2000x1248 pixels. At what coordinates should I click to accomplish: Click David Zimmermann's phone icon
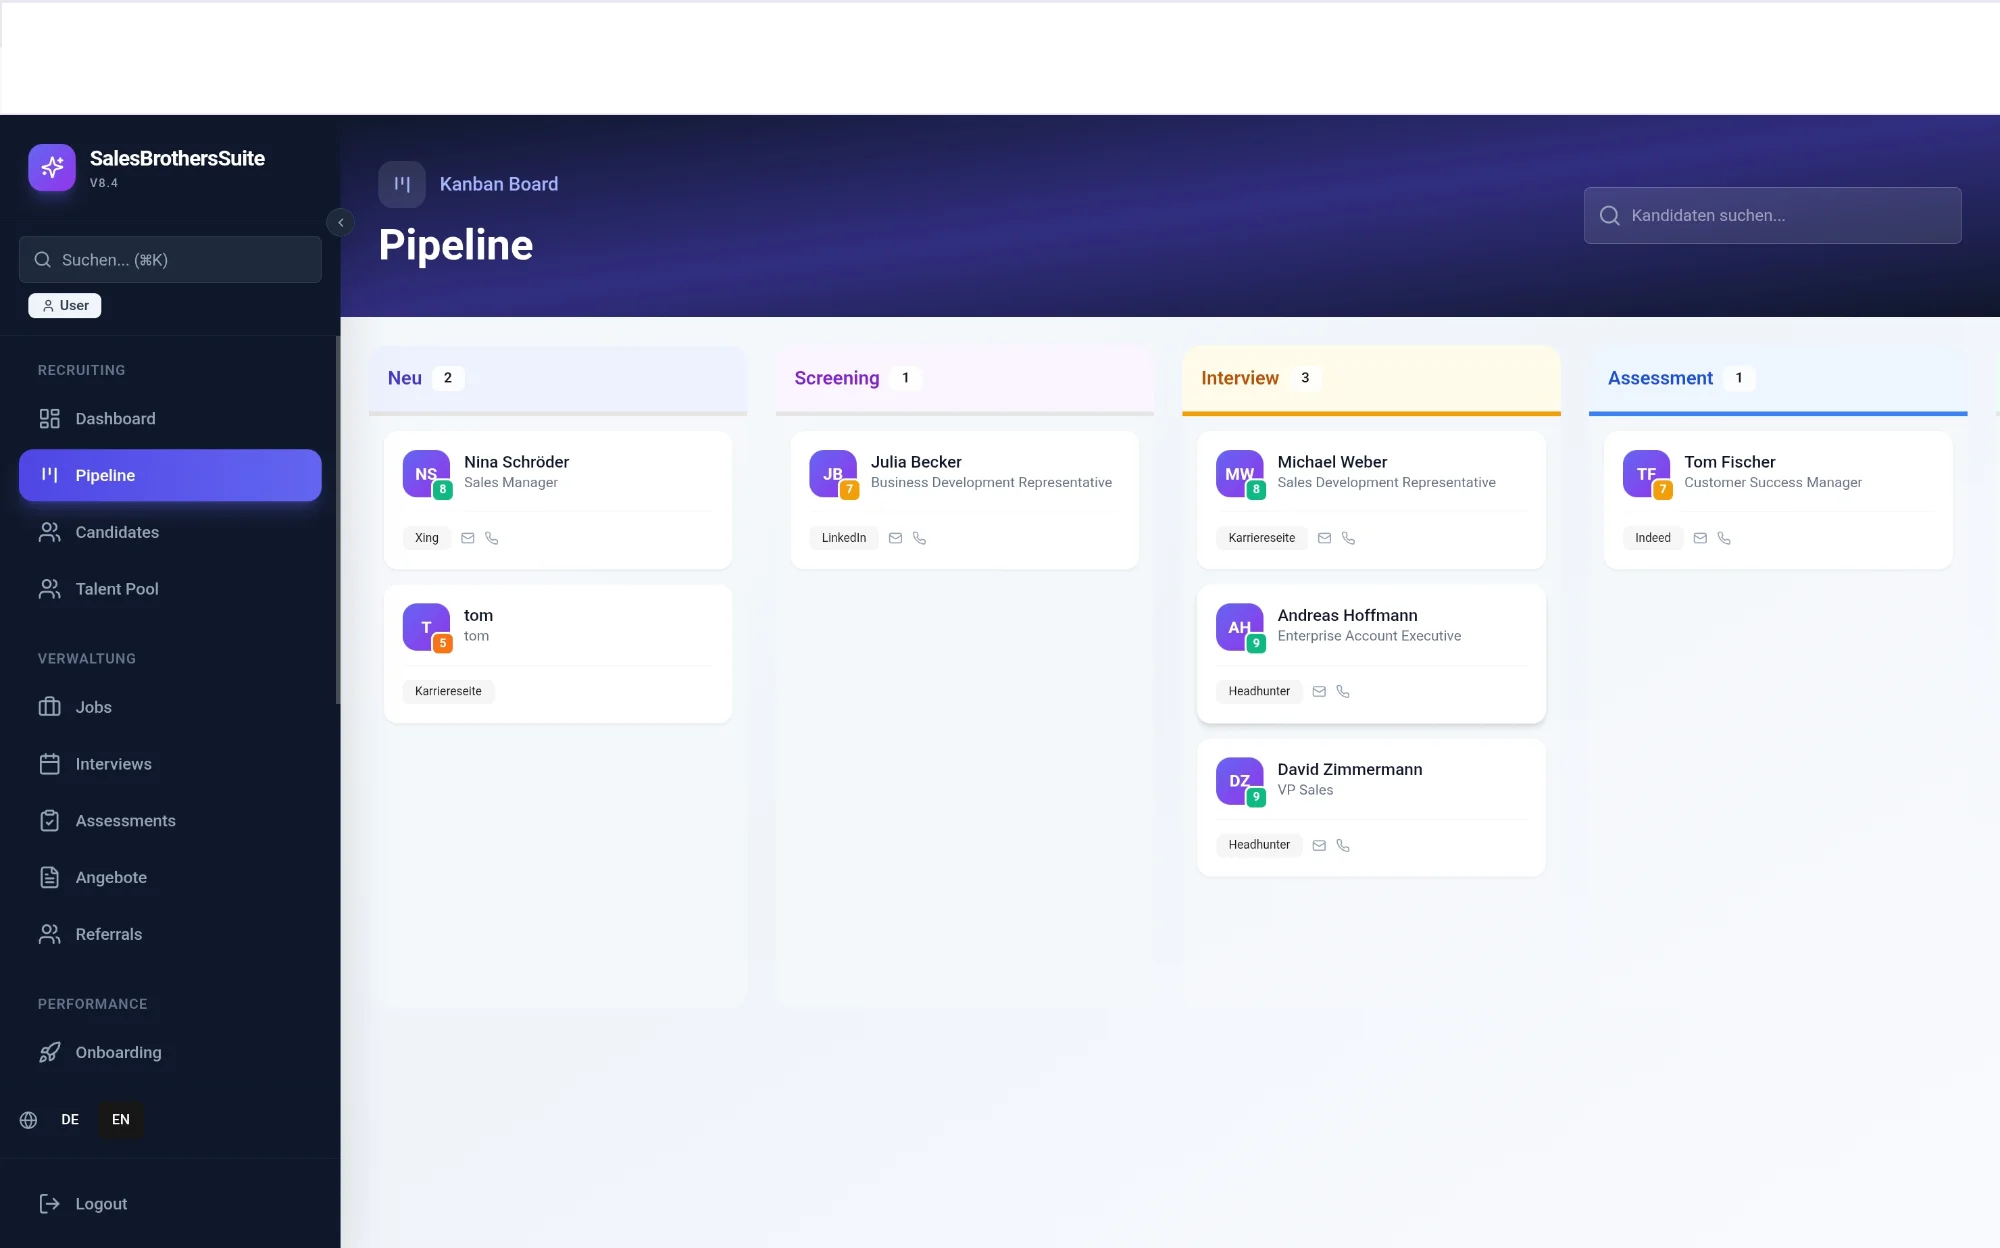(1343, 845)
